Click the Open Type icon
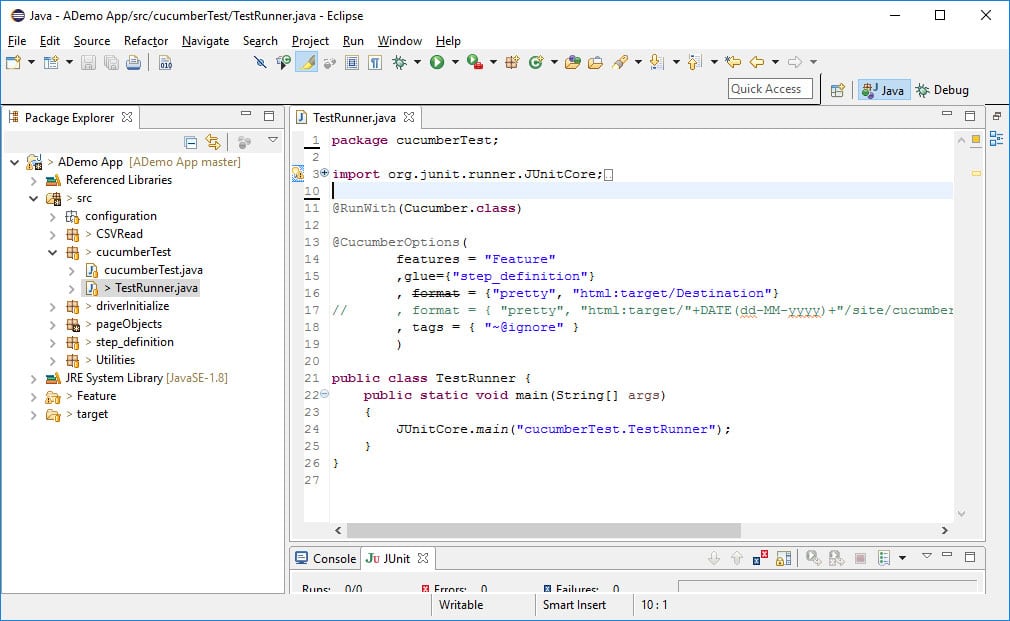This screenshot has width=1010, height=621. point(573,62)
